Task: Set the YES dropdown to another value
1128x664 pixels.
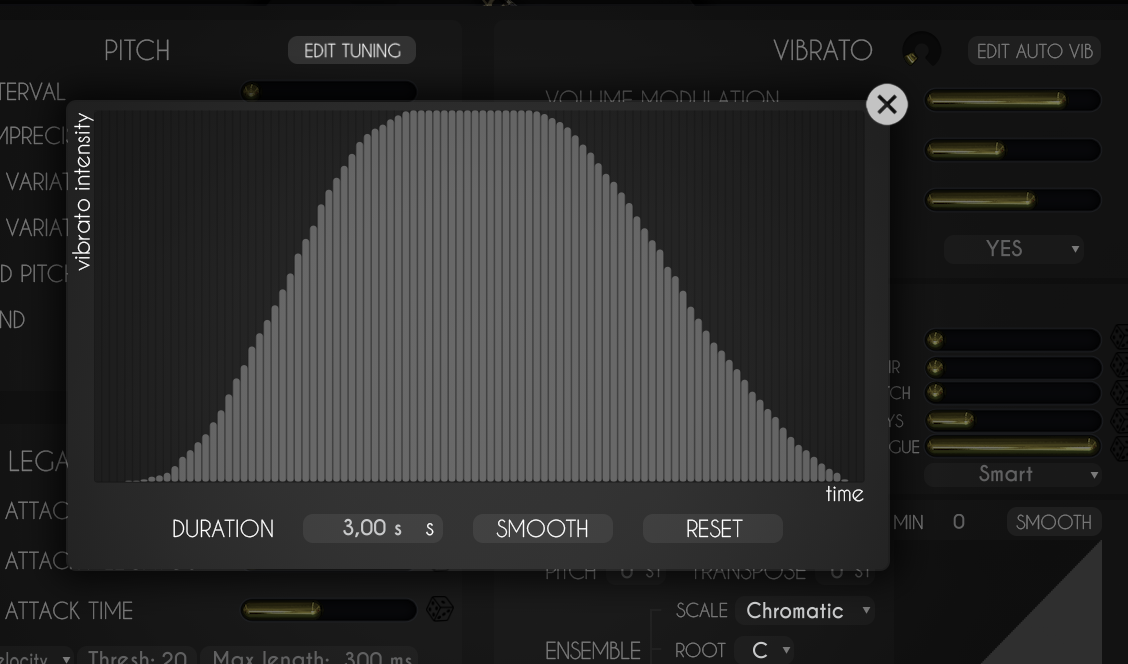Action: pyautogui.click(x=1013, y=249)
